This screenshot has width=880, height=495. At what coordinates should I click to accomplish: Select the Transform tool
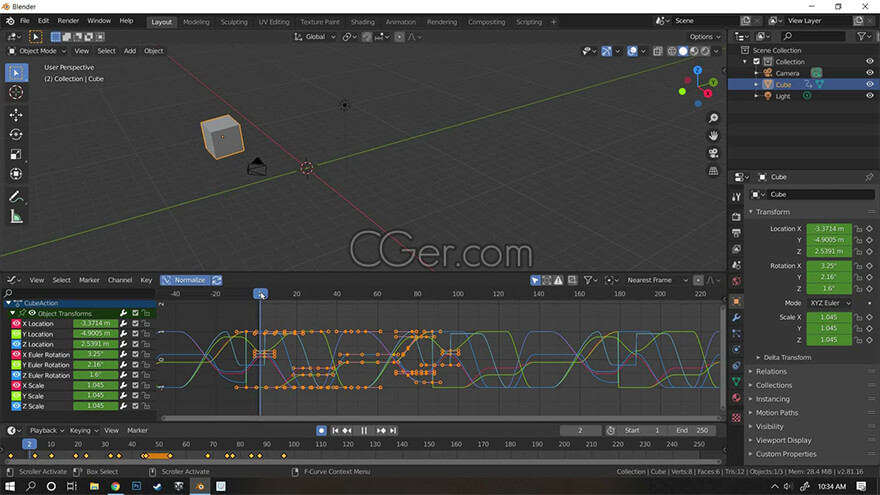pos(16,174)
